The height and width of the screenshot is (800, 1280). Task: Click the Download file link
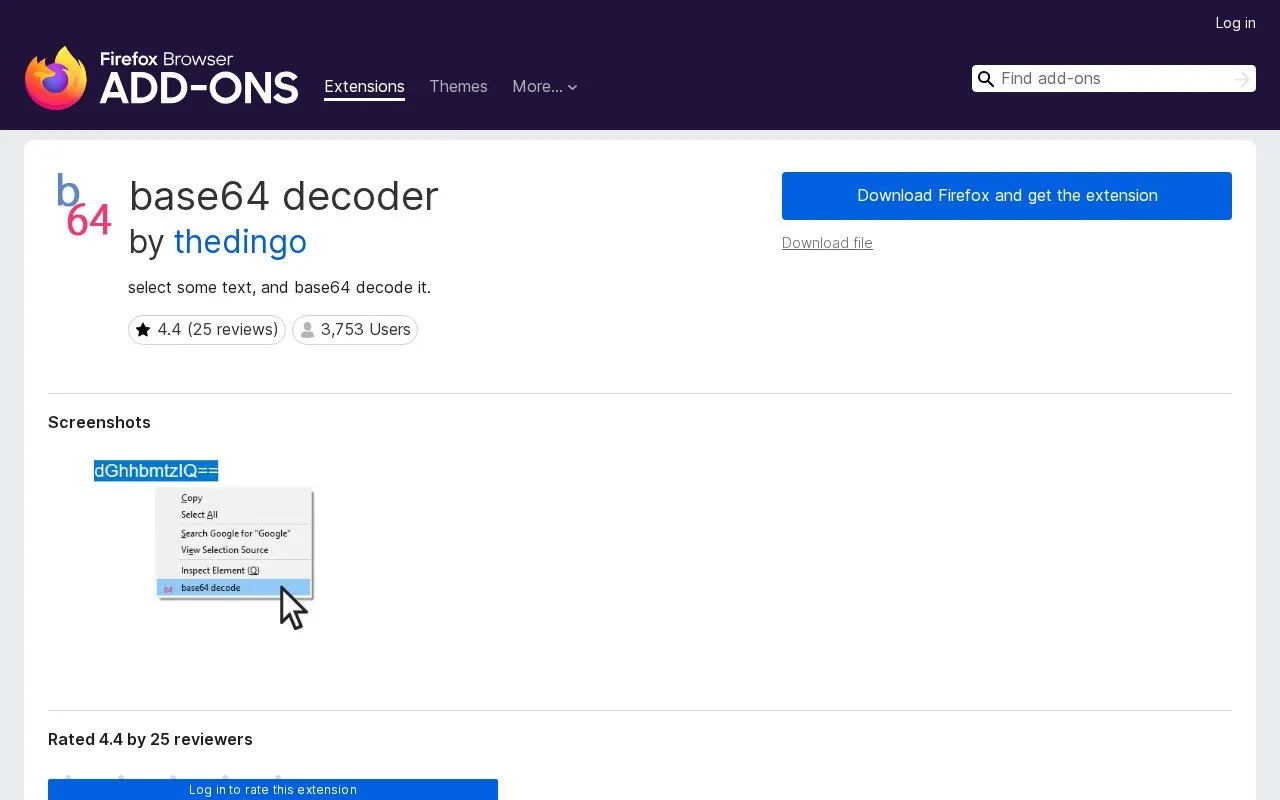(827, 243)
